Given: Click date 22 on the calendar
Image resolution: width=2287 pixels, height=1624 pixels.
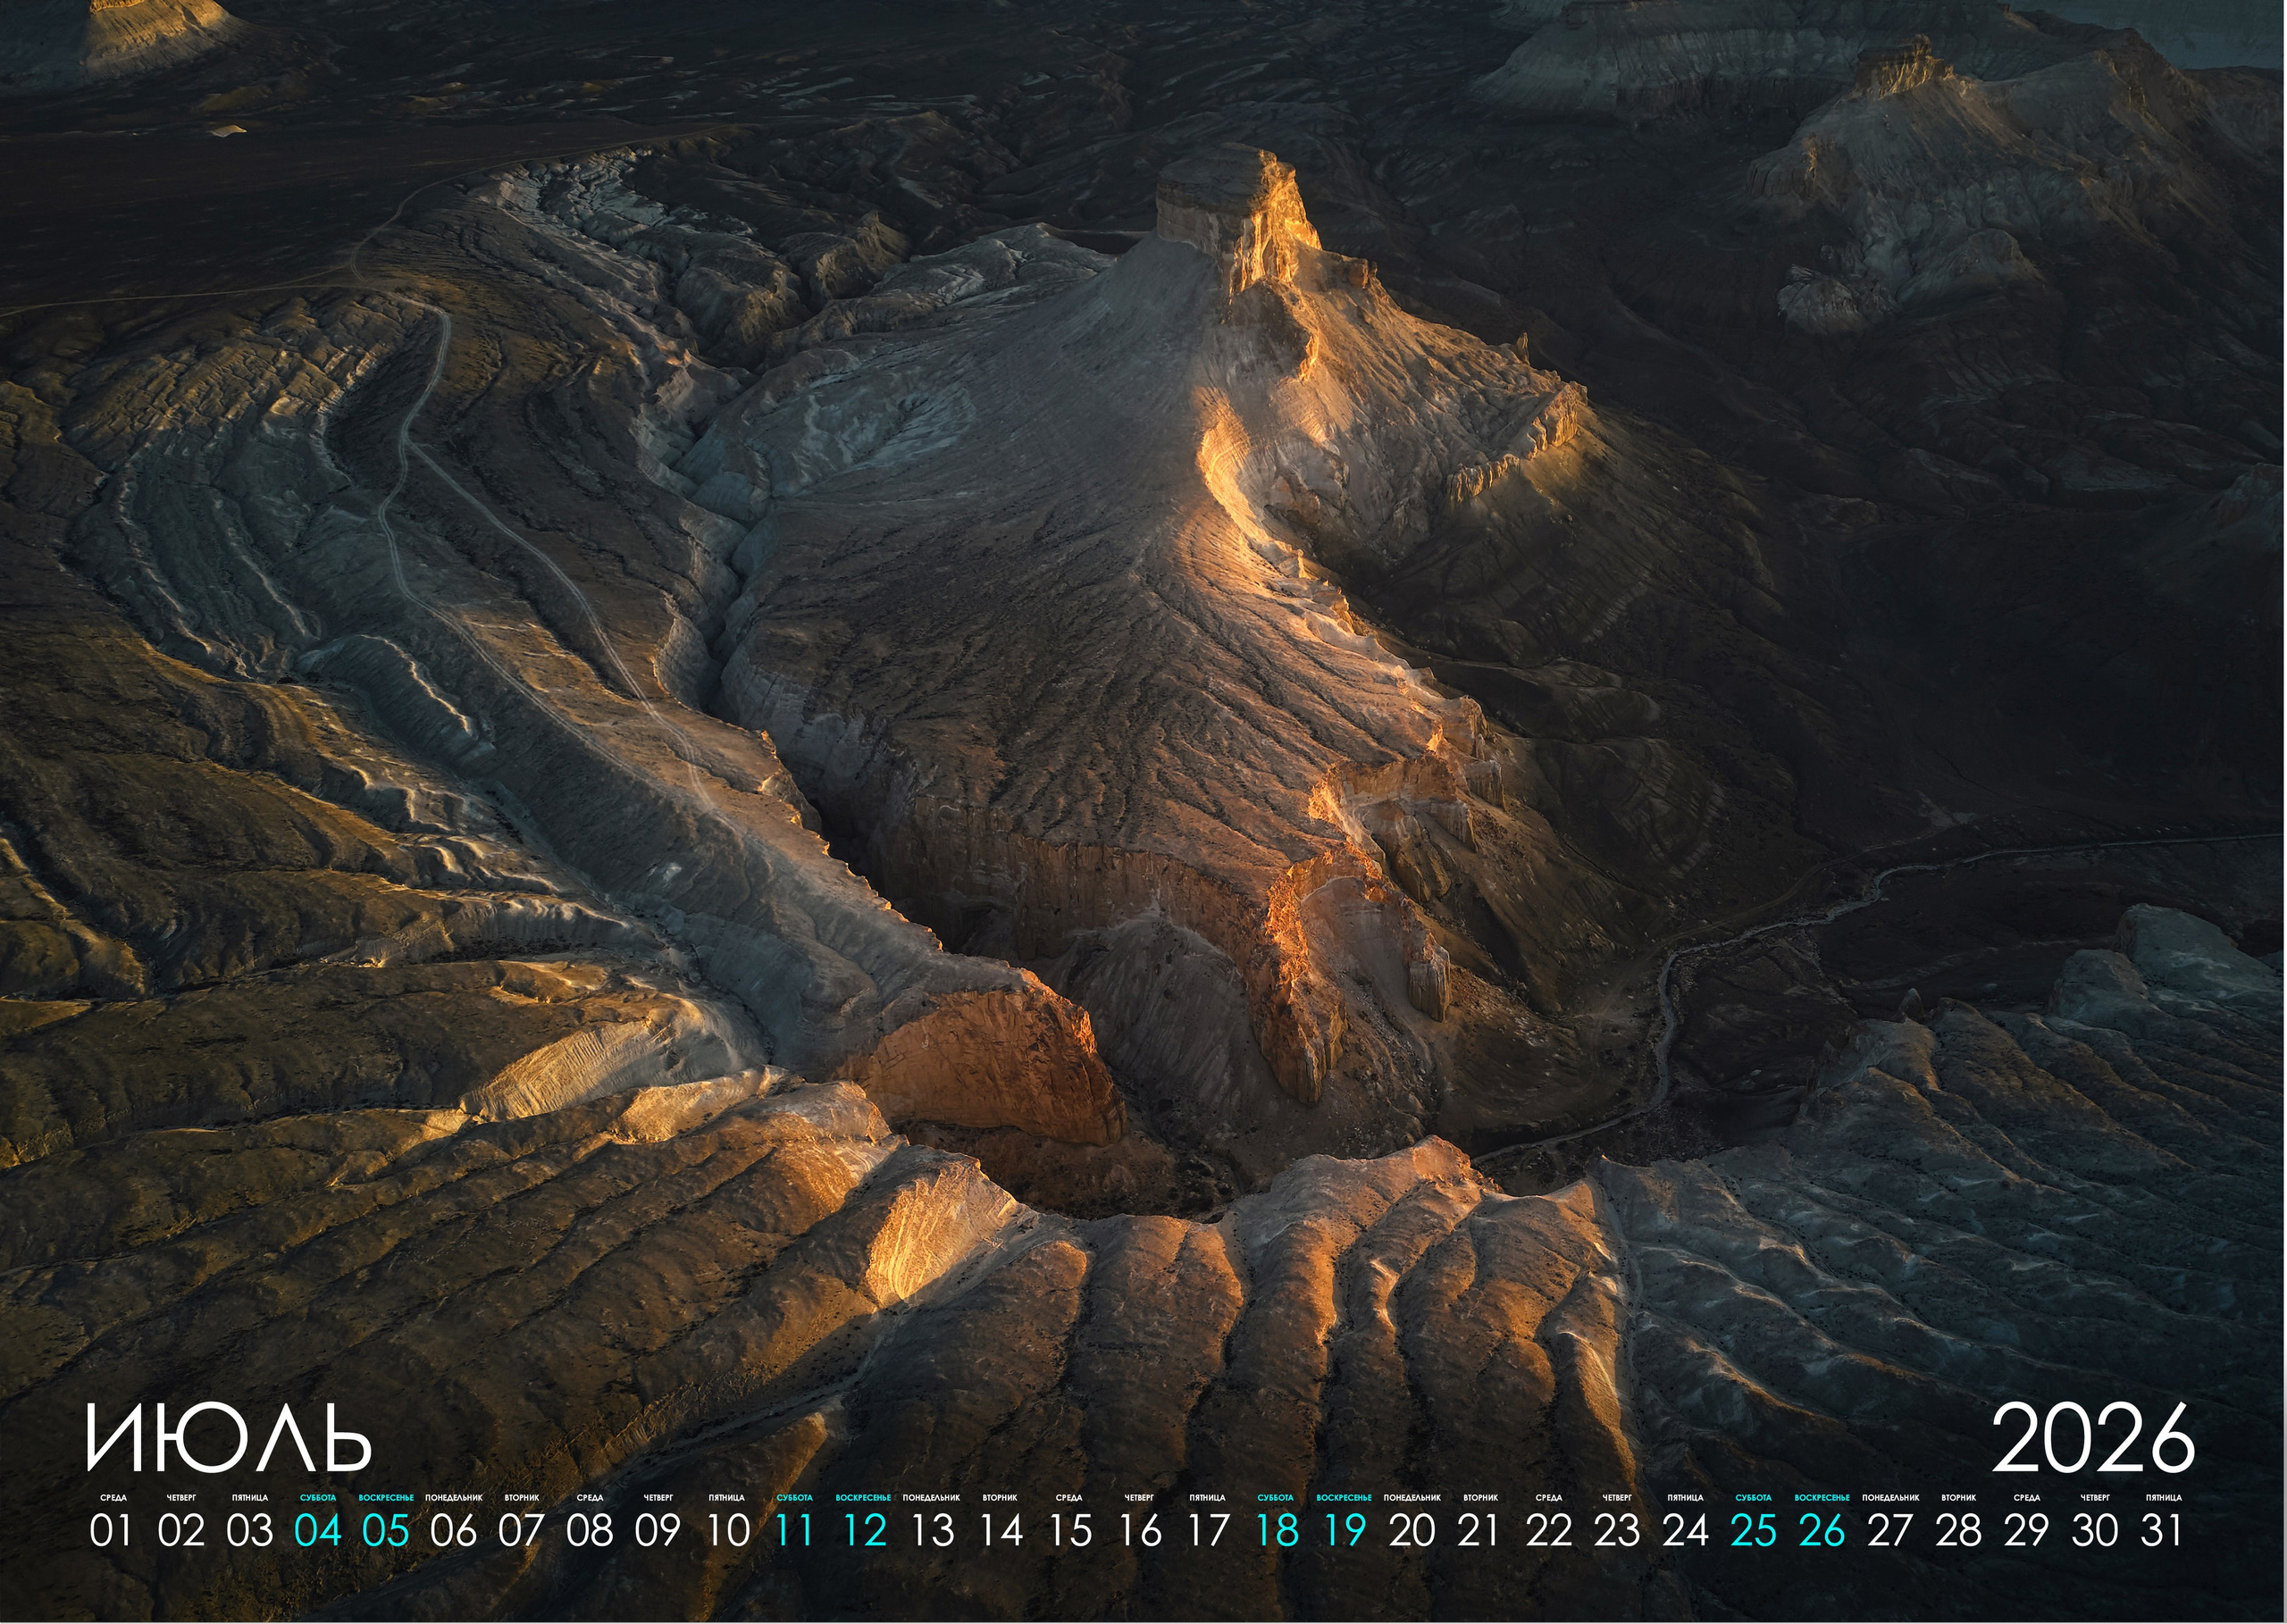Looking at the screenshot, I should tap(1549, 1531).
